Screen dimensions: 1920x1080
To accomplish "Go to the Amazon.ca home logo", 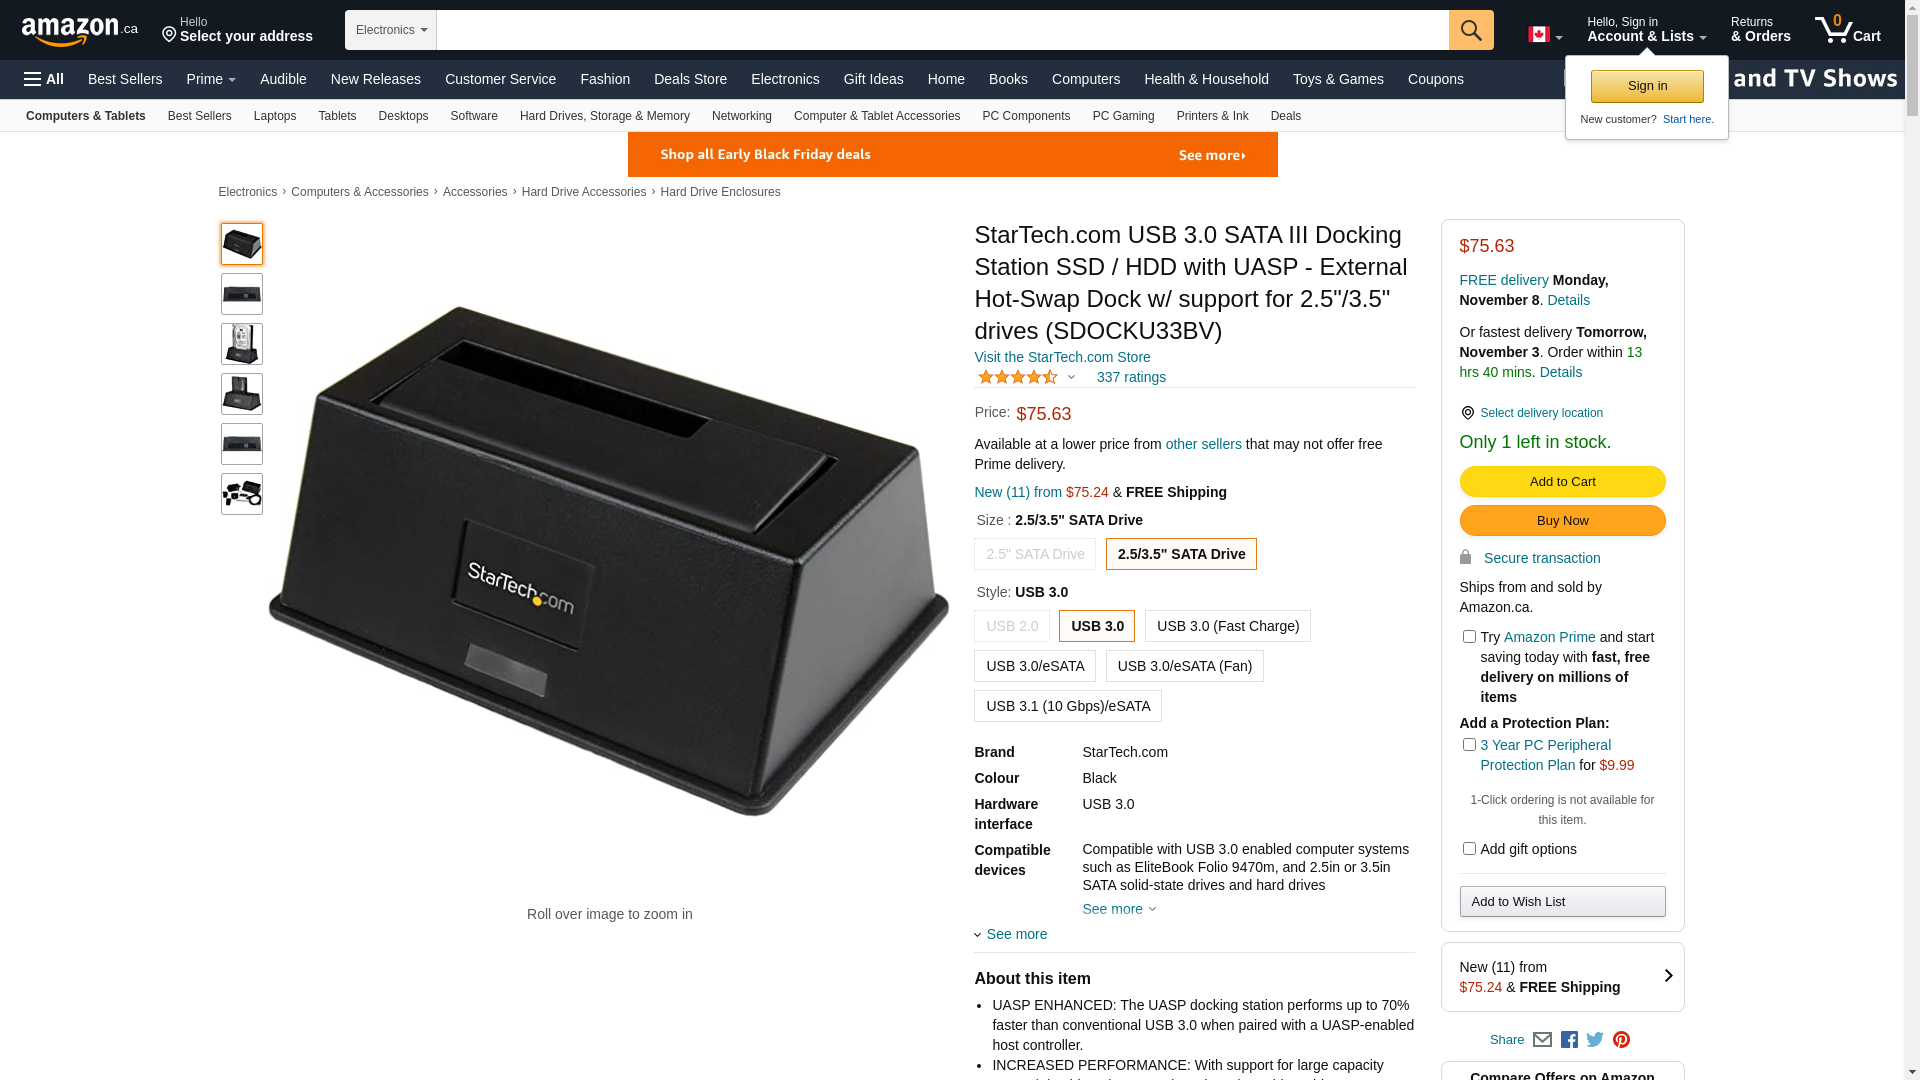I will [x=80, y=31].
